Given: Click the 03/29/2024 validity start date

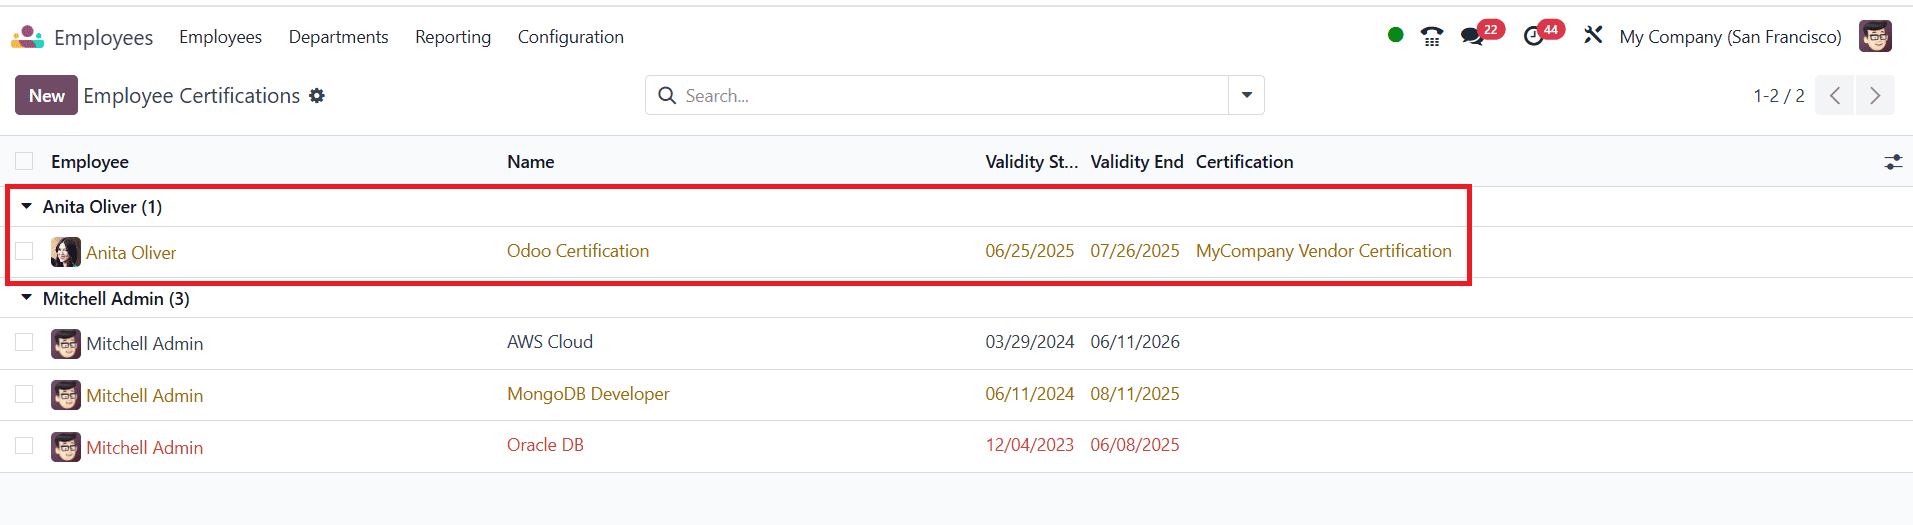Looking at the screenshot, I should (x=1029, y=342).
